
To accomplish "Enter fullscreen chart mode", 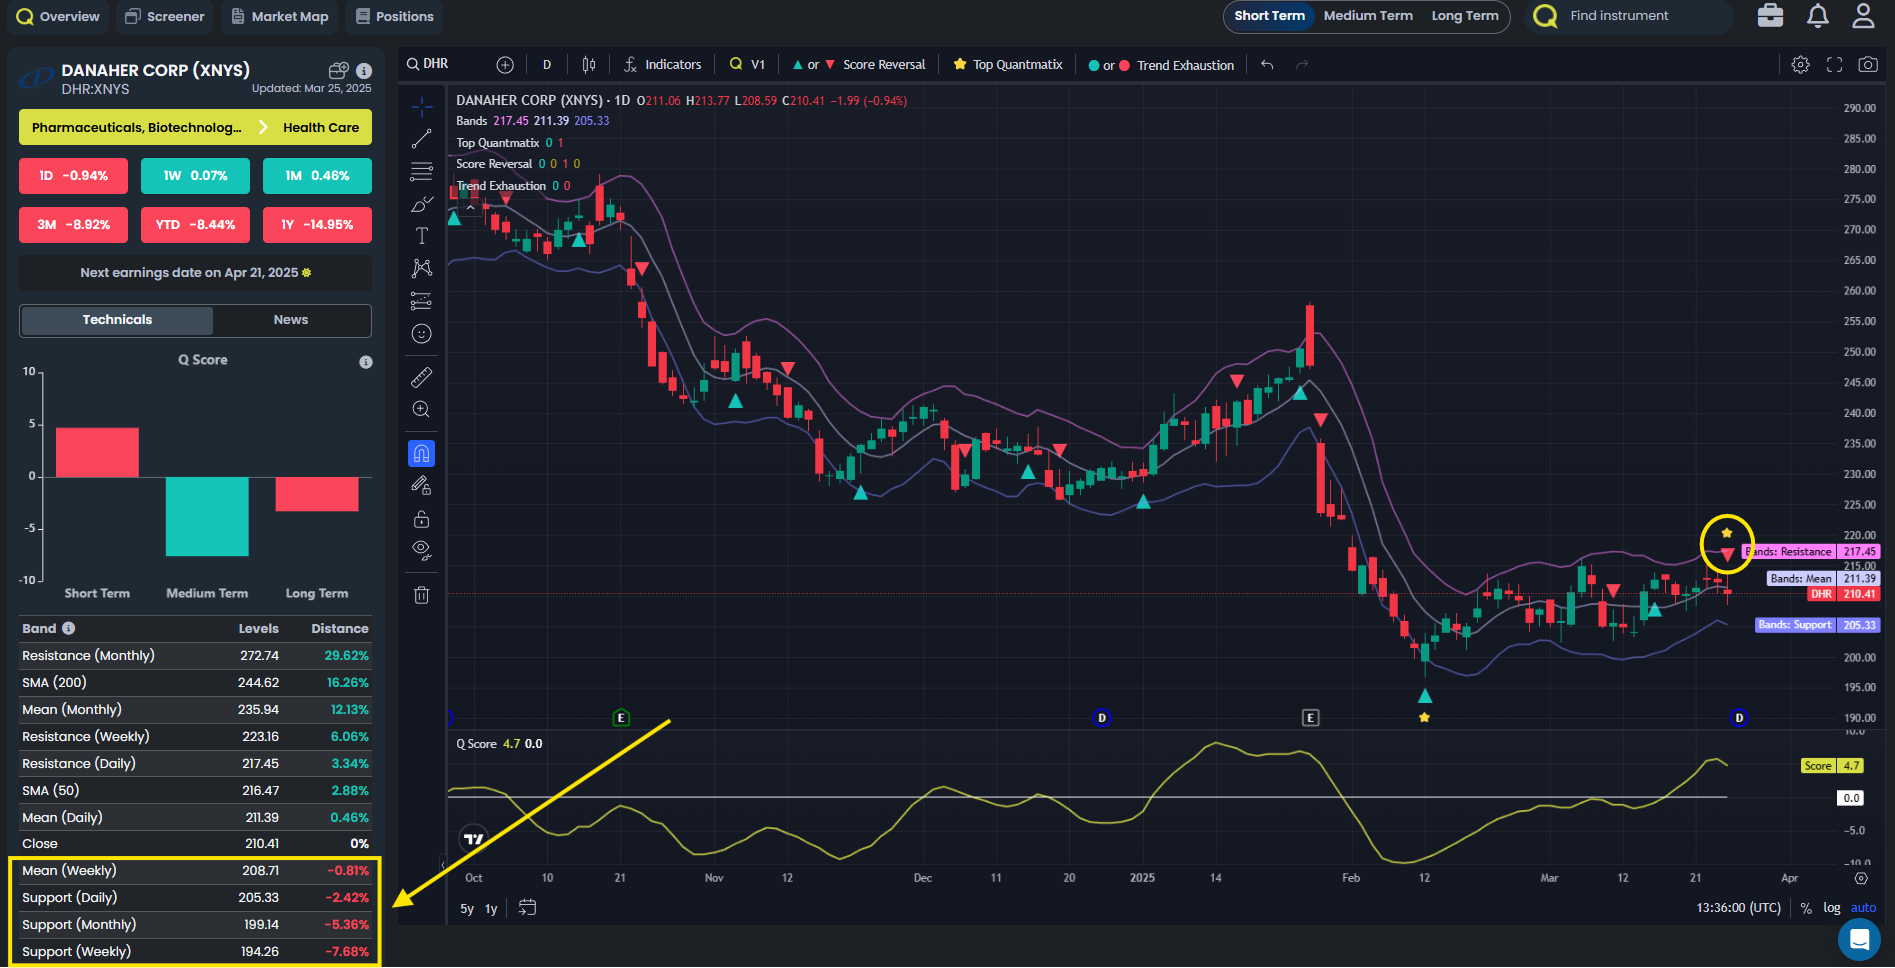I will [1834, 64].
